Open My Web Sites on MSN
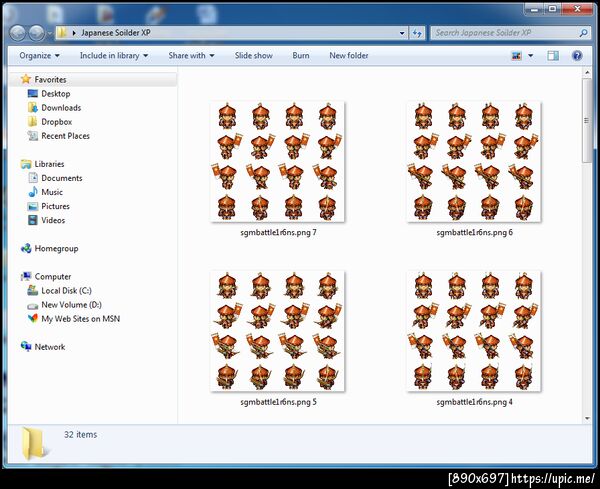The height and width of the screenshot is (489, 600). [x=80, y=319]
